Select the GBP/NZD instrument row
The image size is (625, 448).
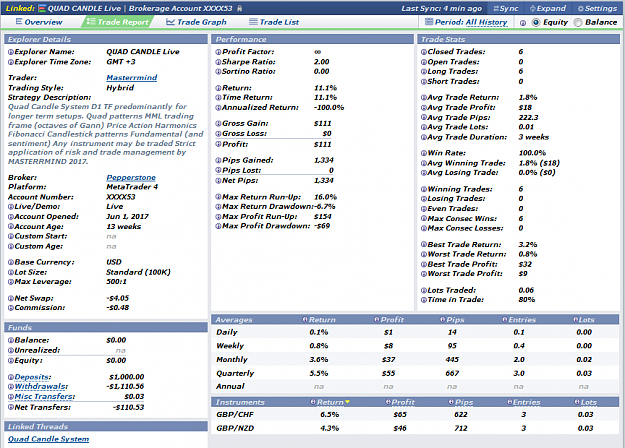(415, 428)
